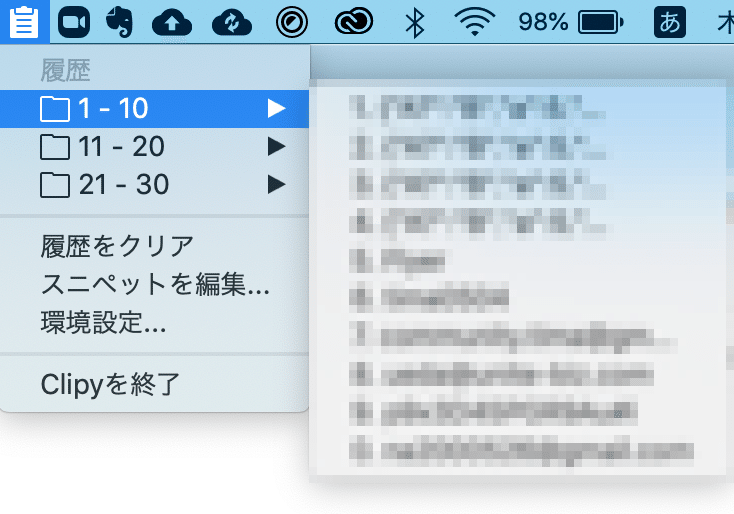Open the Wi-Fi status menu
Image resolution: width=734 pixels, height=514 pixels.
pos(475,22)
